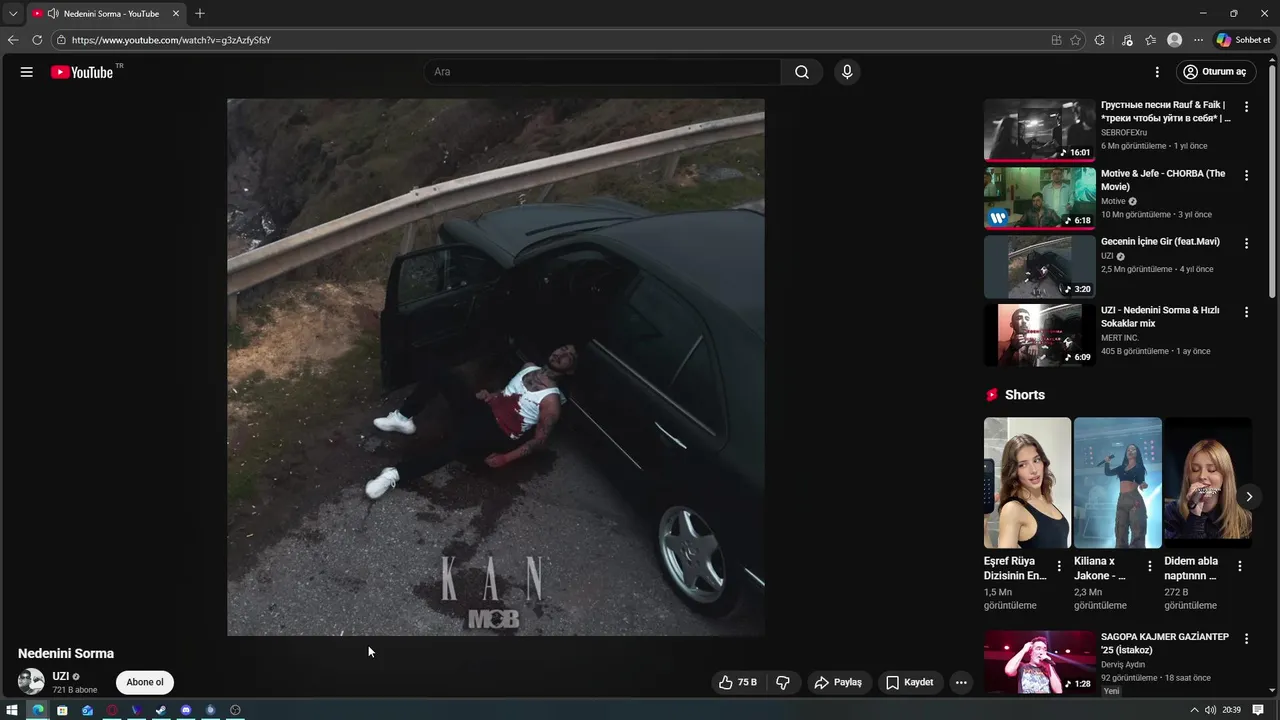Save video with the Kaydet button
Viewport: 1280px width, 720px height.
pyautogui.click(x=910, y=682)
